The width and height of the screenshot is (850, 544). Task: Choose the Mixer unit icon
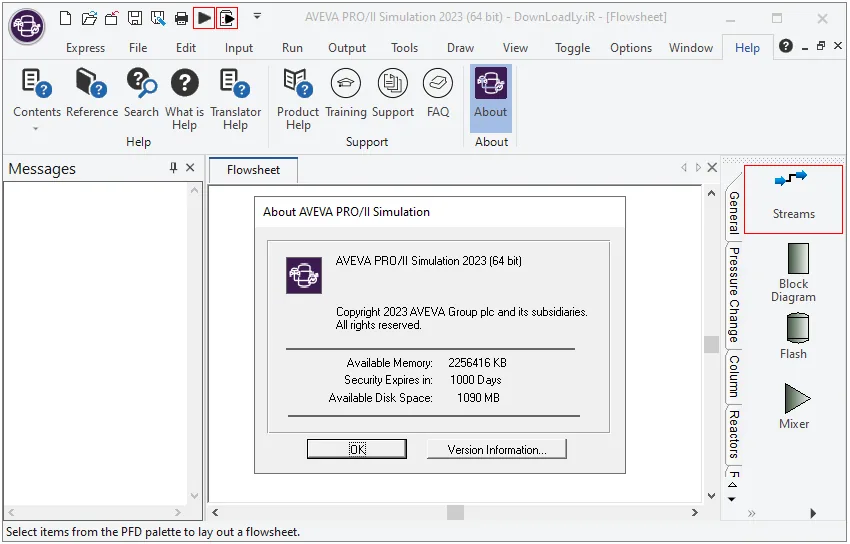tap(794, 406)
